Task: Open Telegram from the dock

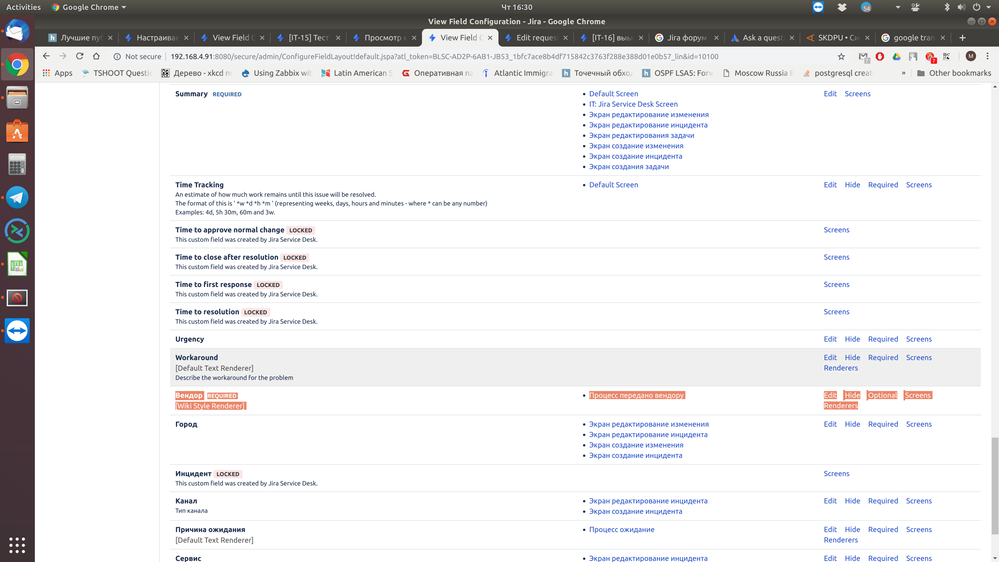Action: tap(17, 198)
